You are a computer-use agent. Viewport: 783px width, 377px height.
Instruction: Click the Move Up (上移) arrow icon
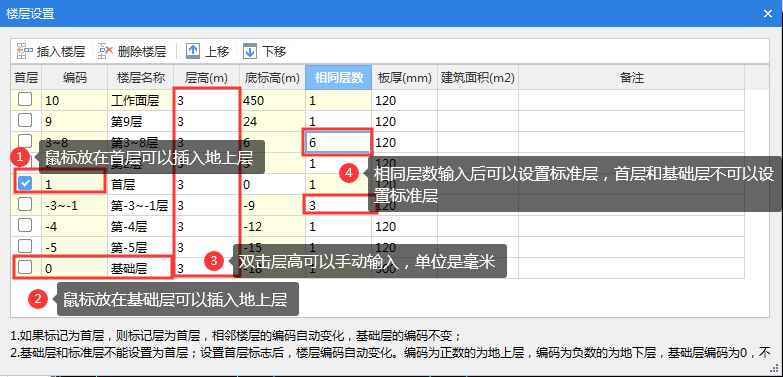click(x=193, y=51)
